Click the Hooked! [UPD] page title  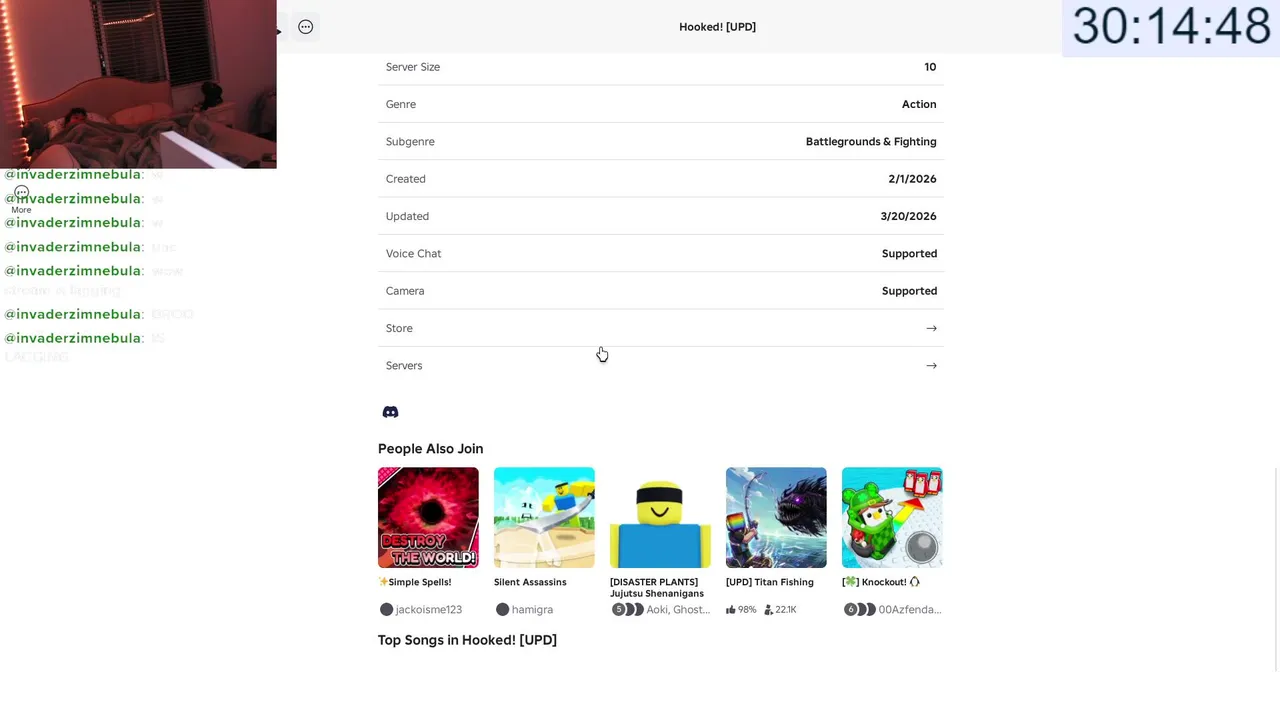(x=717, y=27)
